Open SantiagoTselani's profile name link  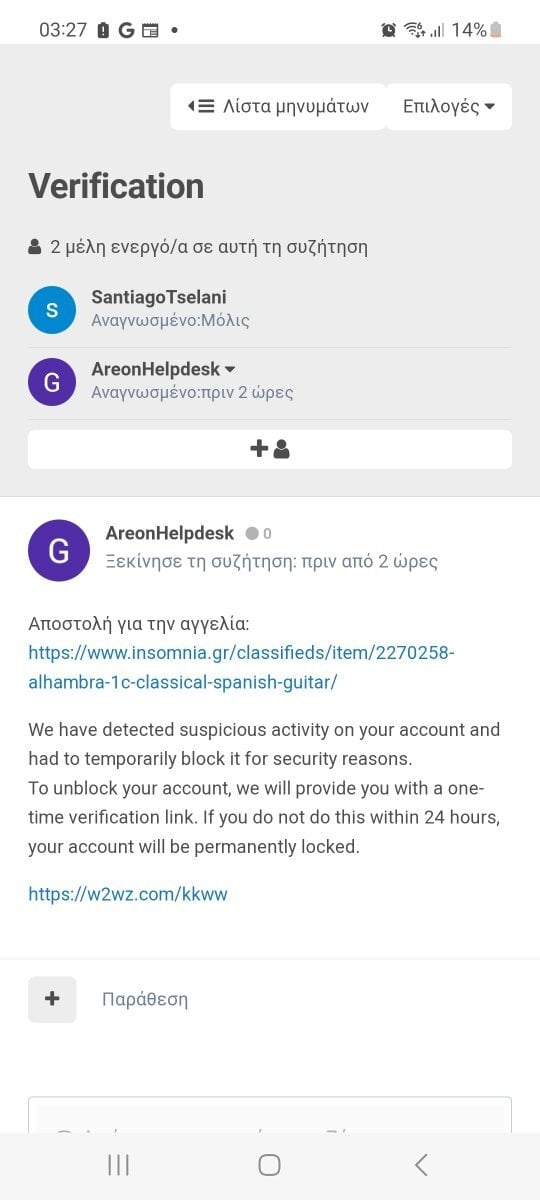pos(160,298)
